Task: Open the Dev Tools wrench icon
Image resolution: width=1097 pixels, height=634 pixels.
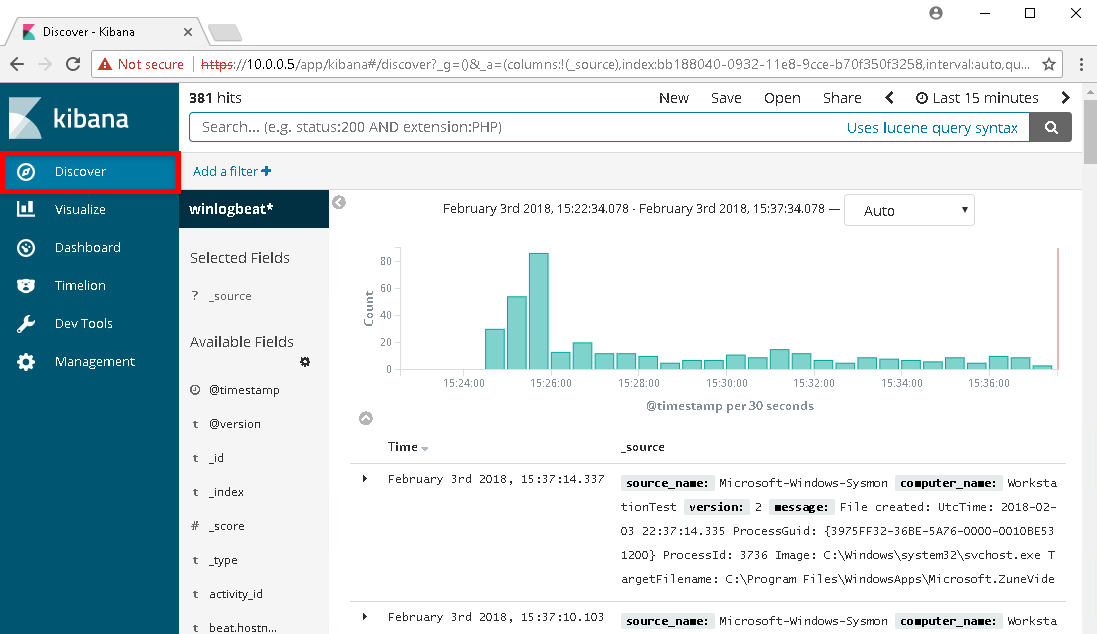Action: click(26, 323)
